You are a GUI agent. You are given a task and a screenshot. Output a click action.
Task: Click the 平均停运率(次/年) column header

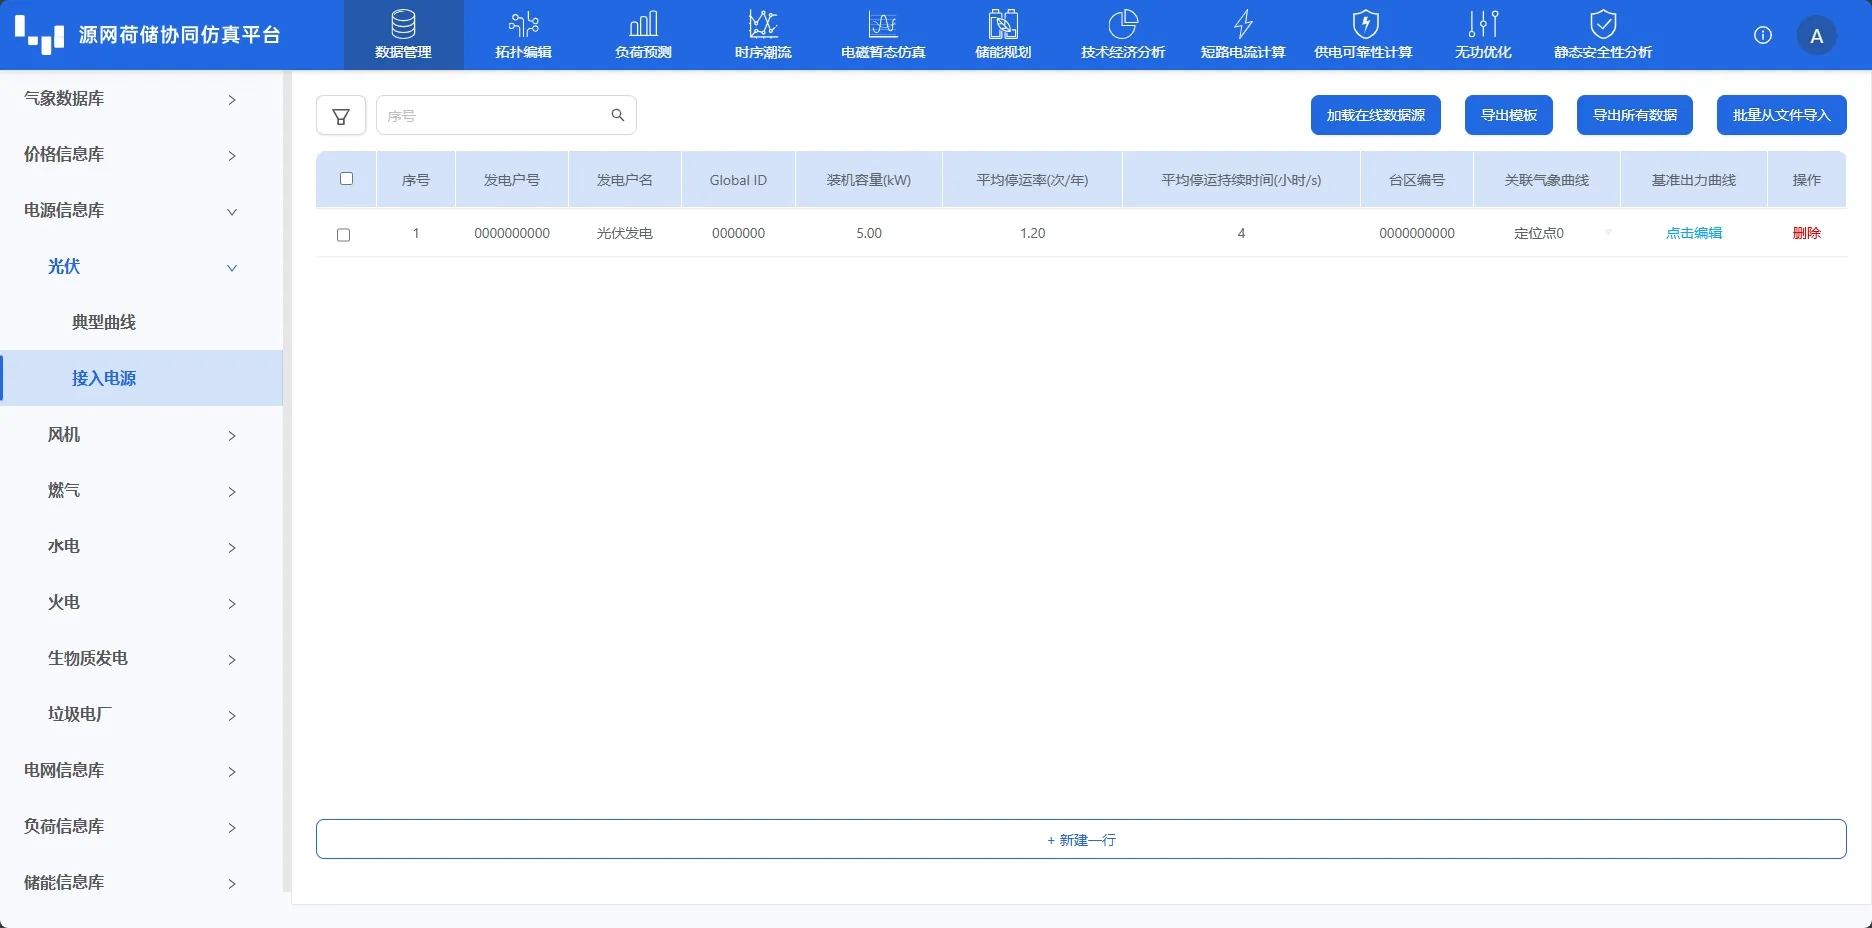tap(1032, 180)
